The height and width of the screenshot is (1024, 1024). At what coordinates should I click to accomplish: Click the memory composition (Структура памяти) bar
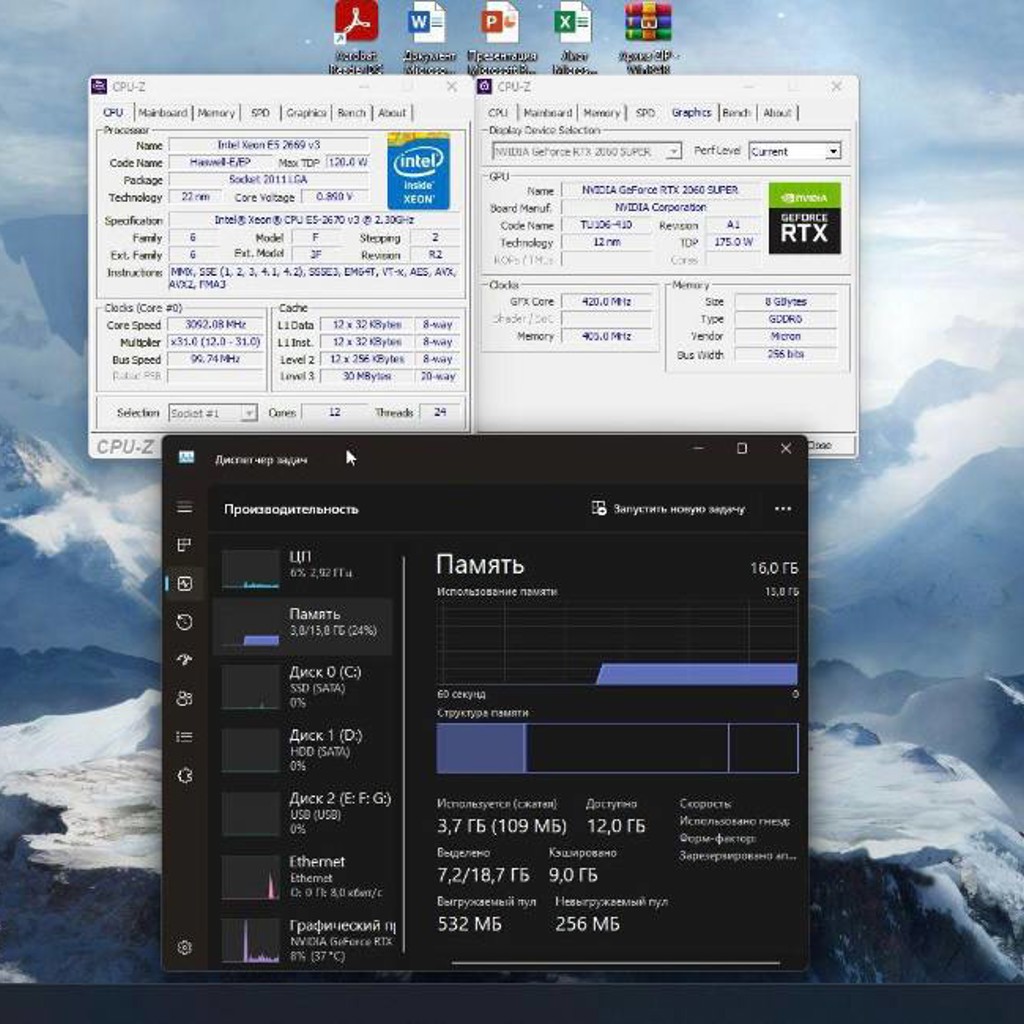617,748
